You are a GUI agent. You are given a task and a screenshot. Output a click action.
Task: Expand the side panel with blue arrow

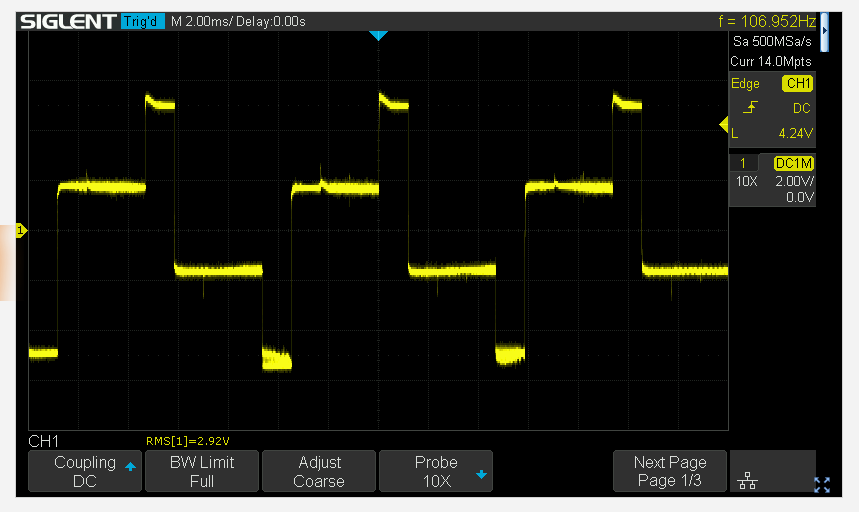coord(824,31)
